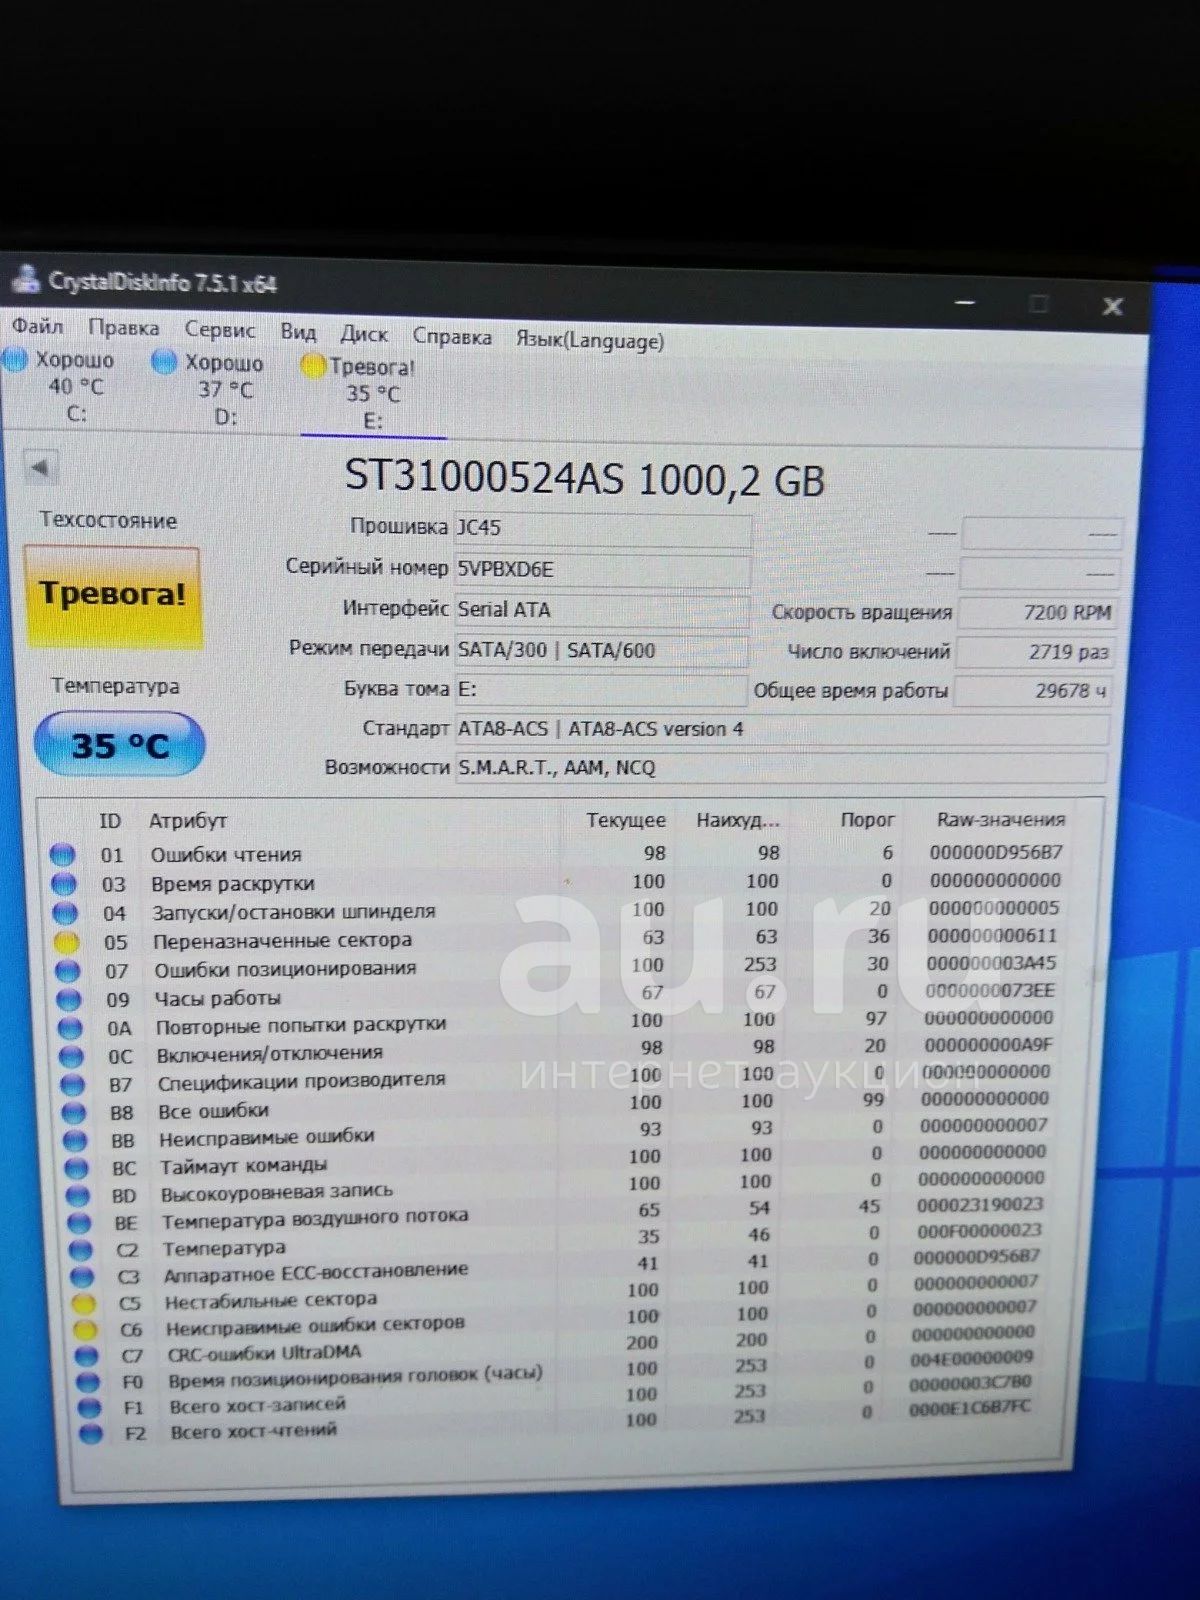1200x1600 pixels.
Task: Open the Правка menu
Action: click(123, 328)
